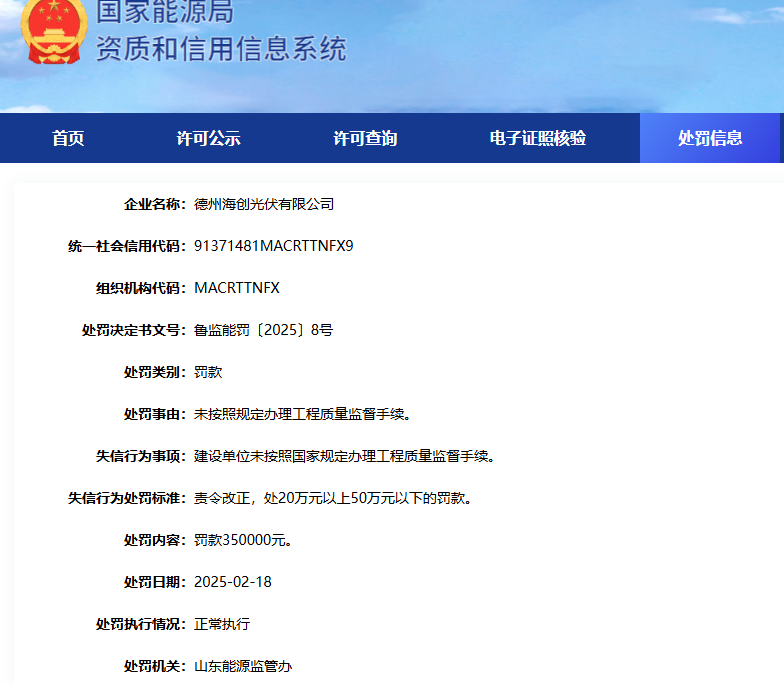The height and width of the screenshot is (684, 784).
Task: Open the 首页 home tab
Action: [x=68, y=138]
